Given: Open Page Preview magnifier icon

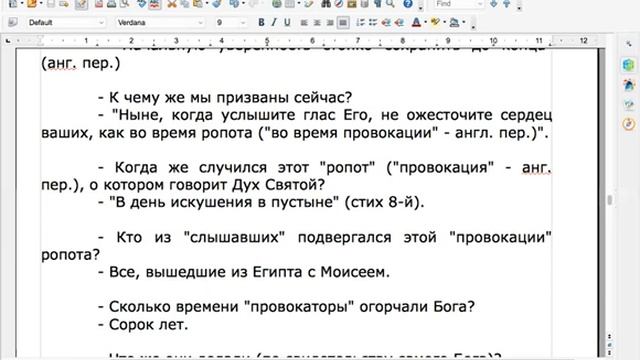Looking at the screenshot, I should (124, 4).
